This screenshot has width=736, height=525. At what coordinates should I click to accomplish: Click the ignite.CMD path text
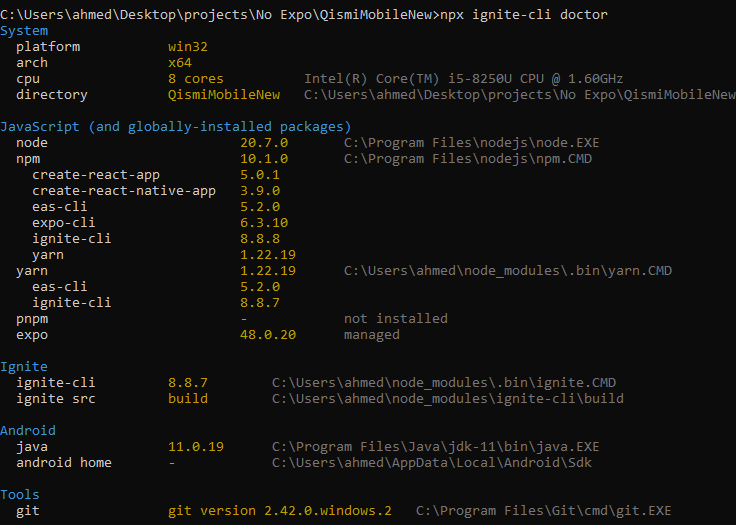tap(444, 383)
